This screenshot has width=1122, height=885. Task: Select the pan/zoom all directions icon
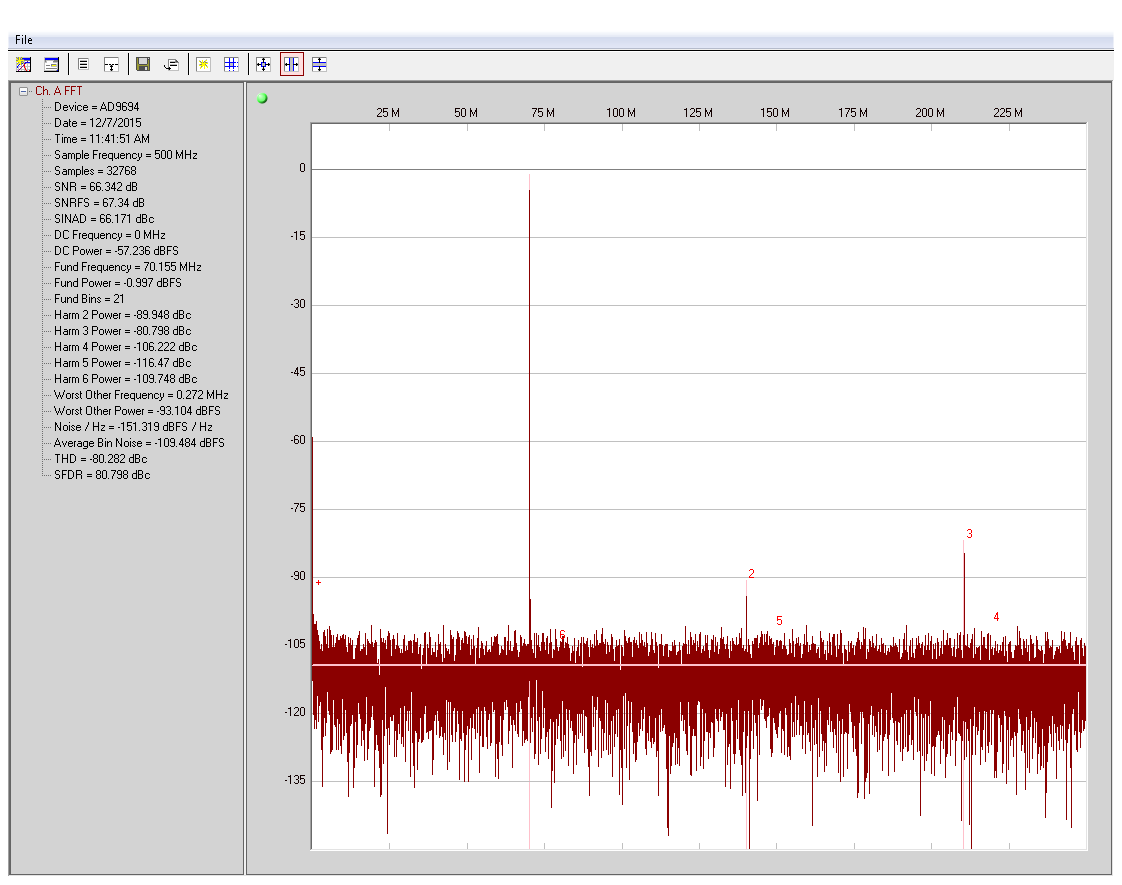click(x=263, y=65)
